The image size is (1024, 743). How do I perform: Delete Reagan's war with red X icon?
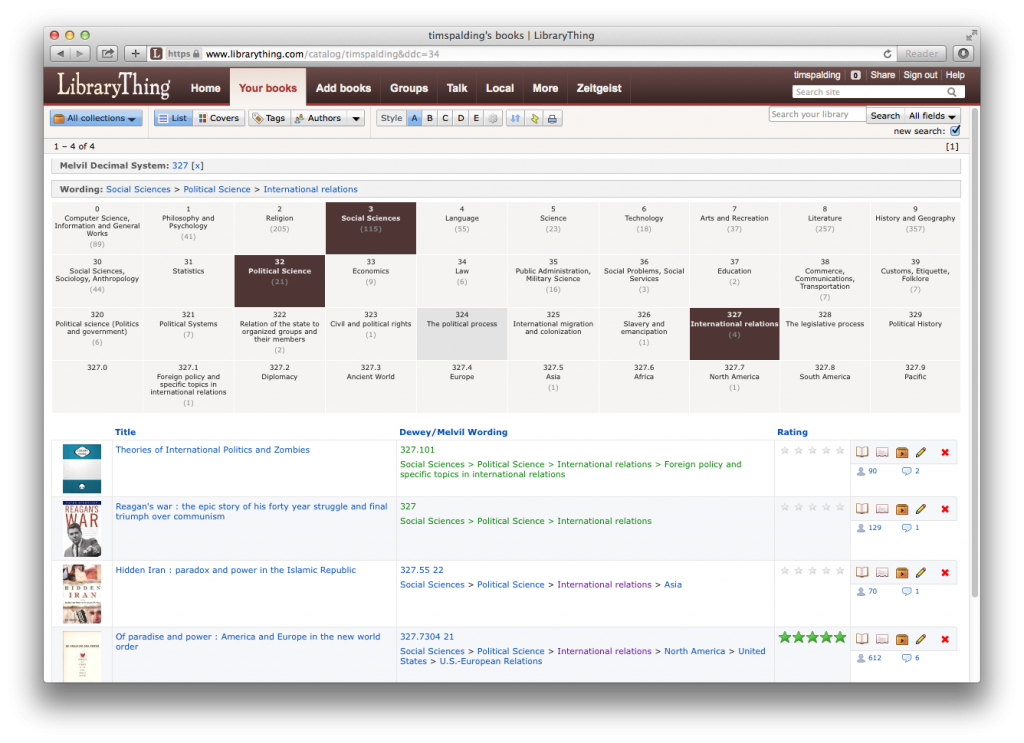[x=945, y=509]
